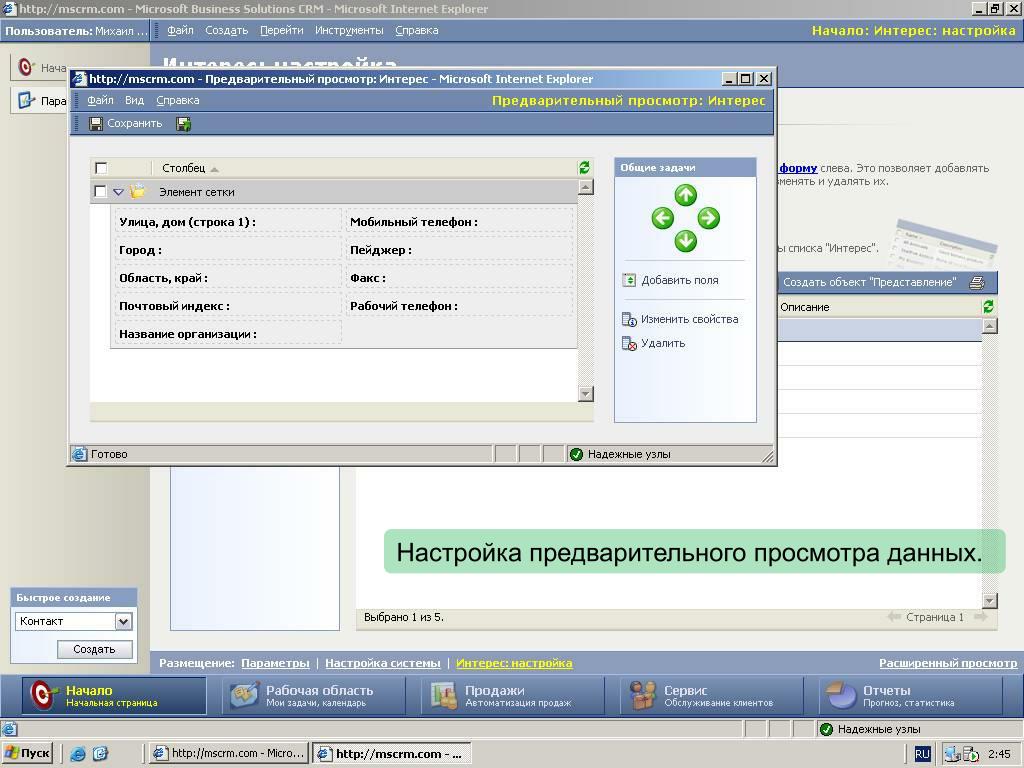The width and height of the screenshot is (1024, 768).
Task: Click the second quick launch icon by Пуск
Action: [100, 754]
